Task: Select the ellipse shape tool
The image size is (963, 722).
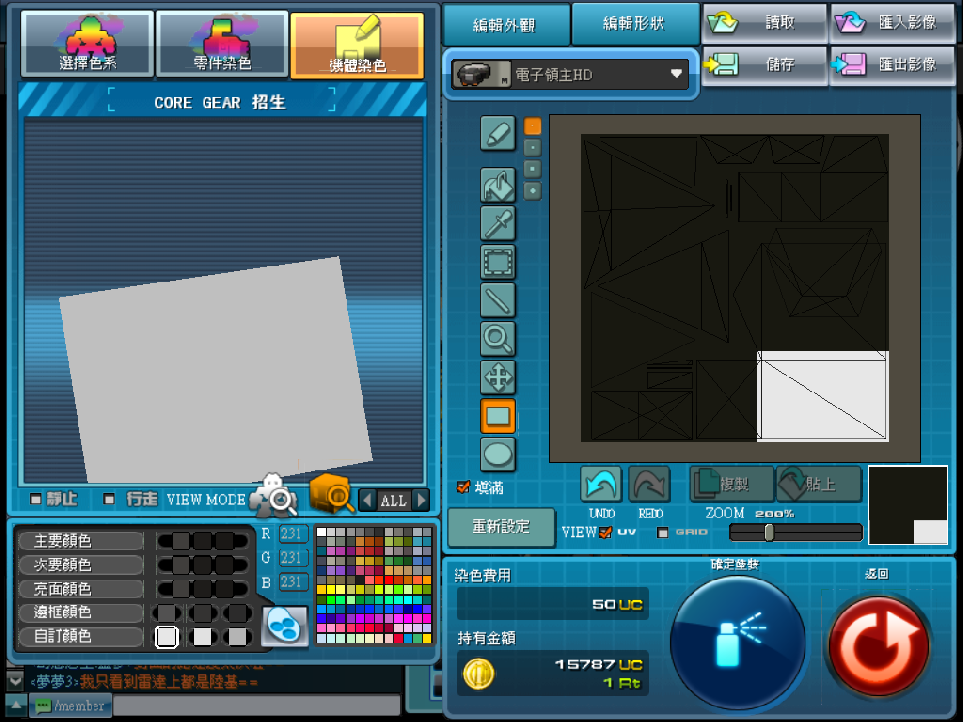Action: coord(498,454)
